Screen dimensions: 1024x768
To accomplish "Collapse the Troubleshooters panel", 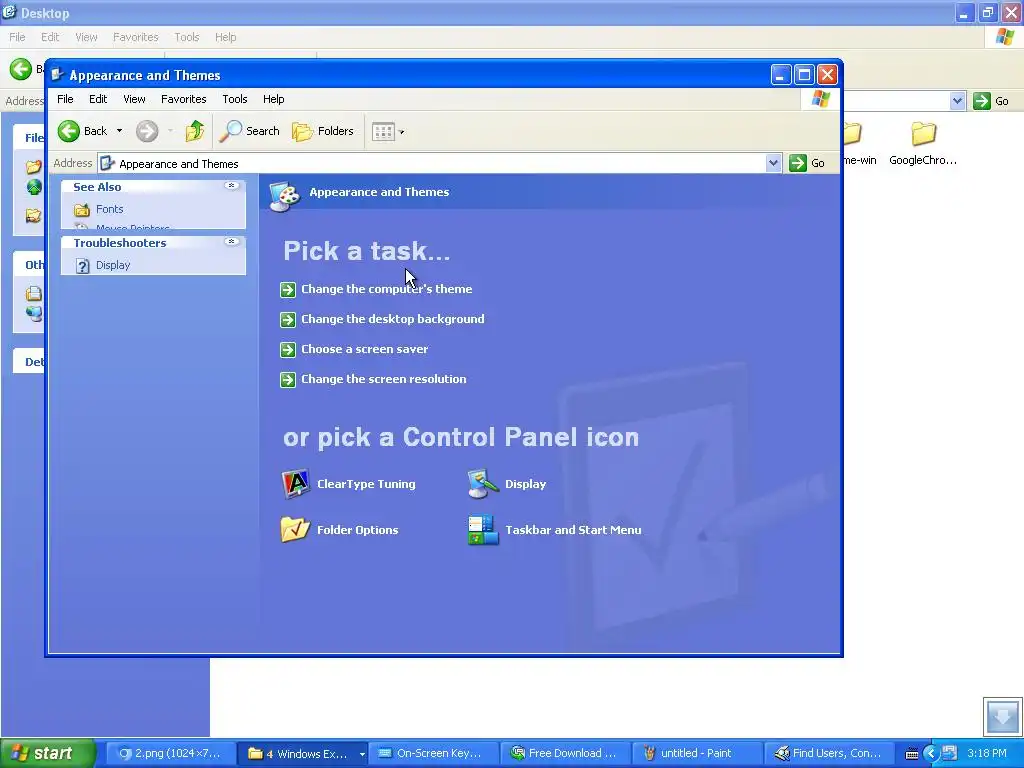I will click(231, 242).
